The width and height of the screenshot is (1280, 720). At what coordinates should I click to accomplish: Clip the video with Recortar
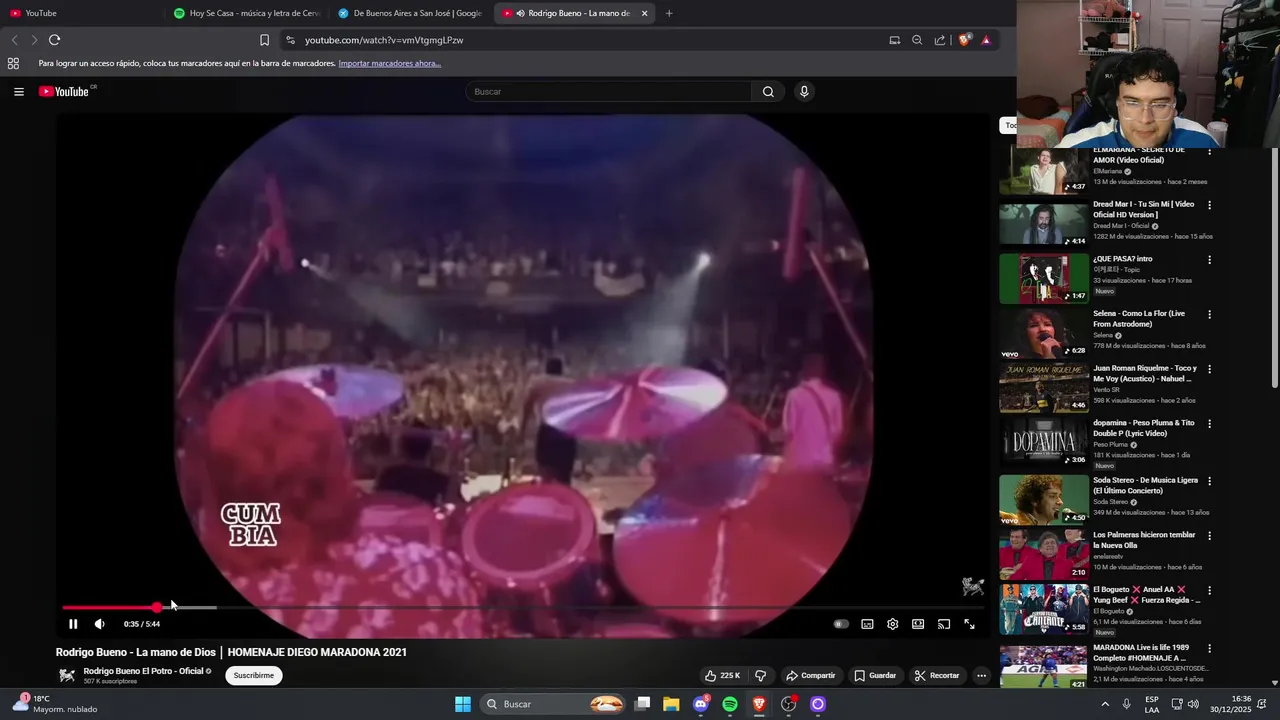pos(937,676)
